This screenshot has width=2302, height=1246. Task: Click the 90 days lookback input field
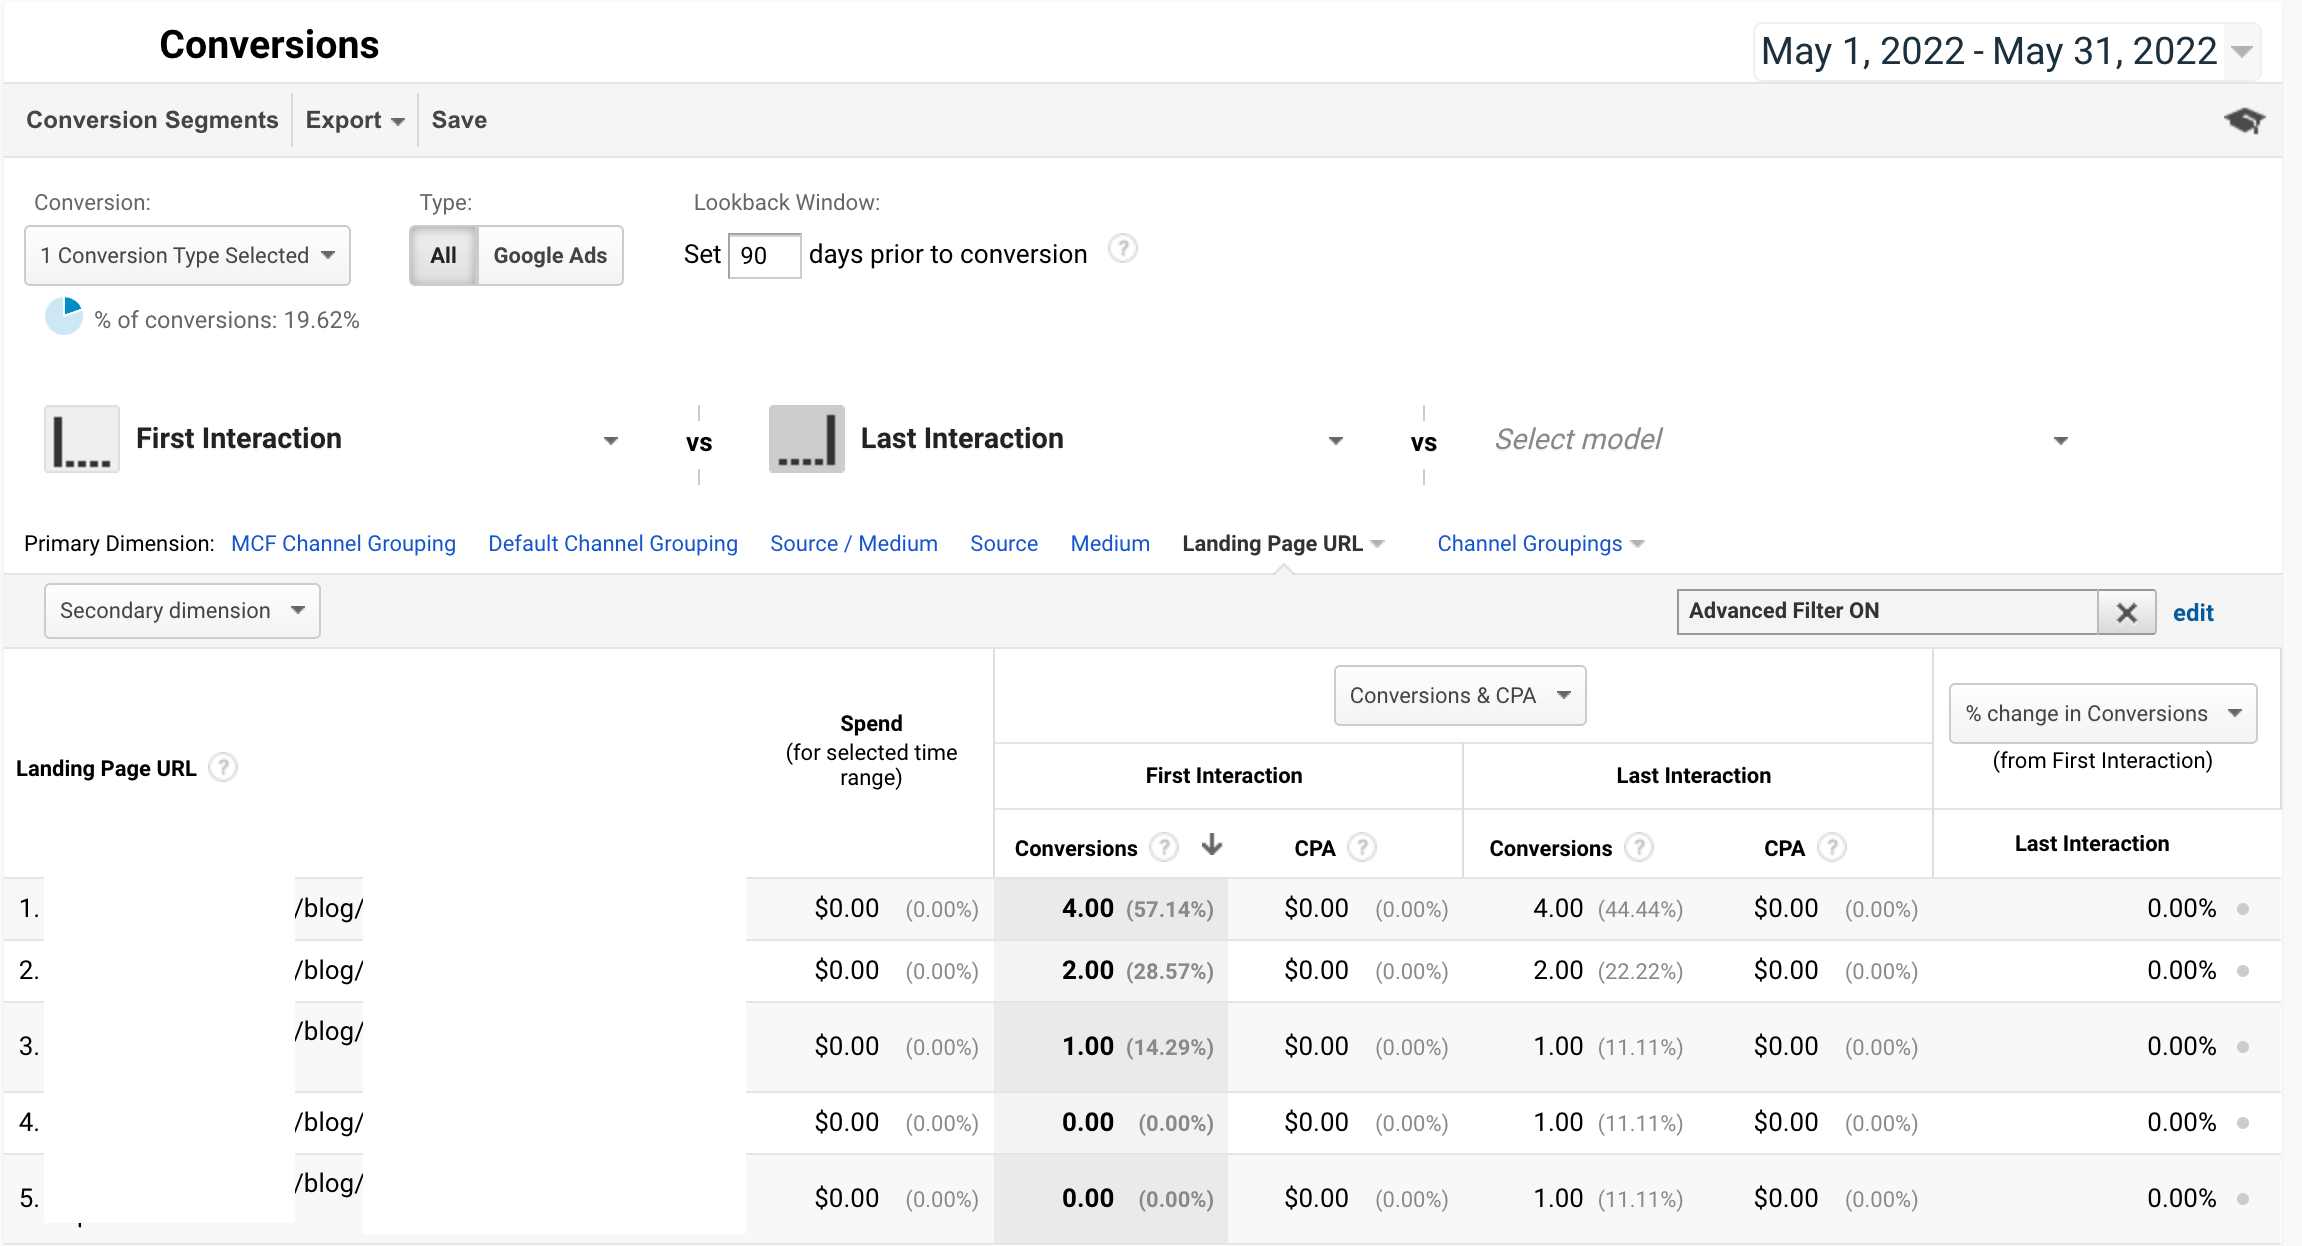764,255
